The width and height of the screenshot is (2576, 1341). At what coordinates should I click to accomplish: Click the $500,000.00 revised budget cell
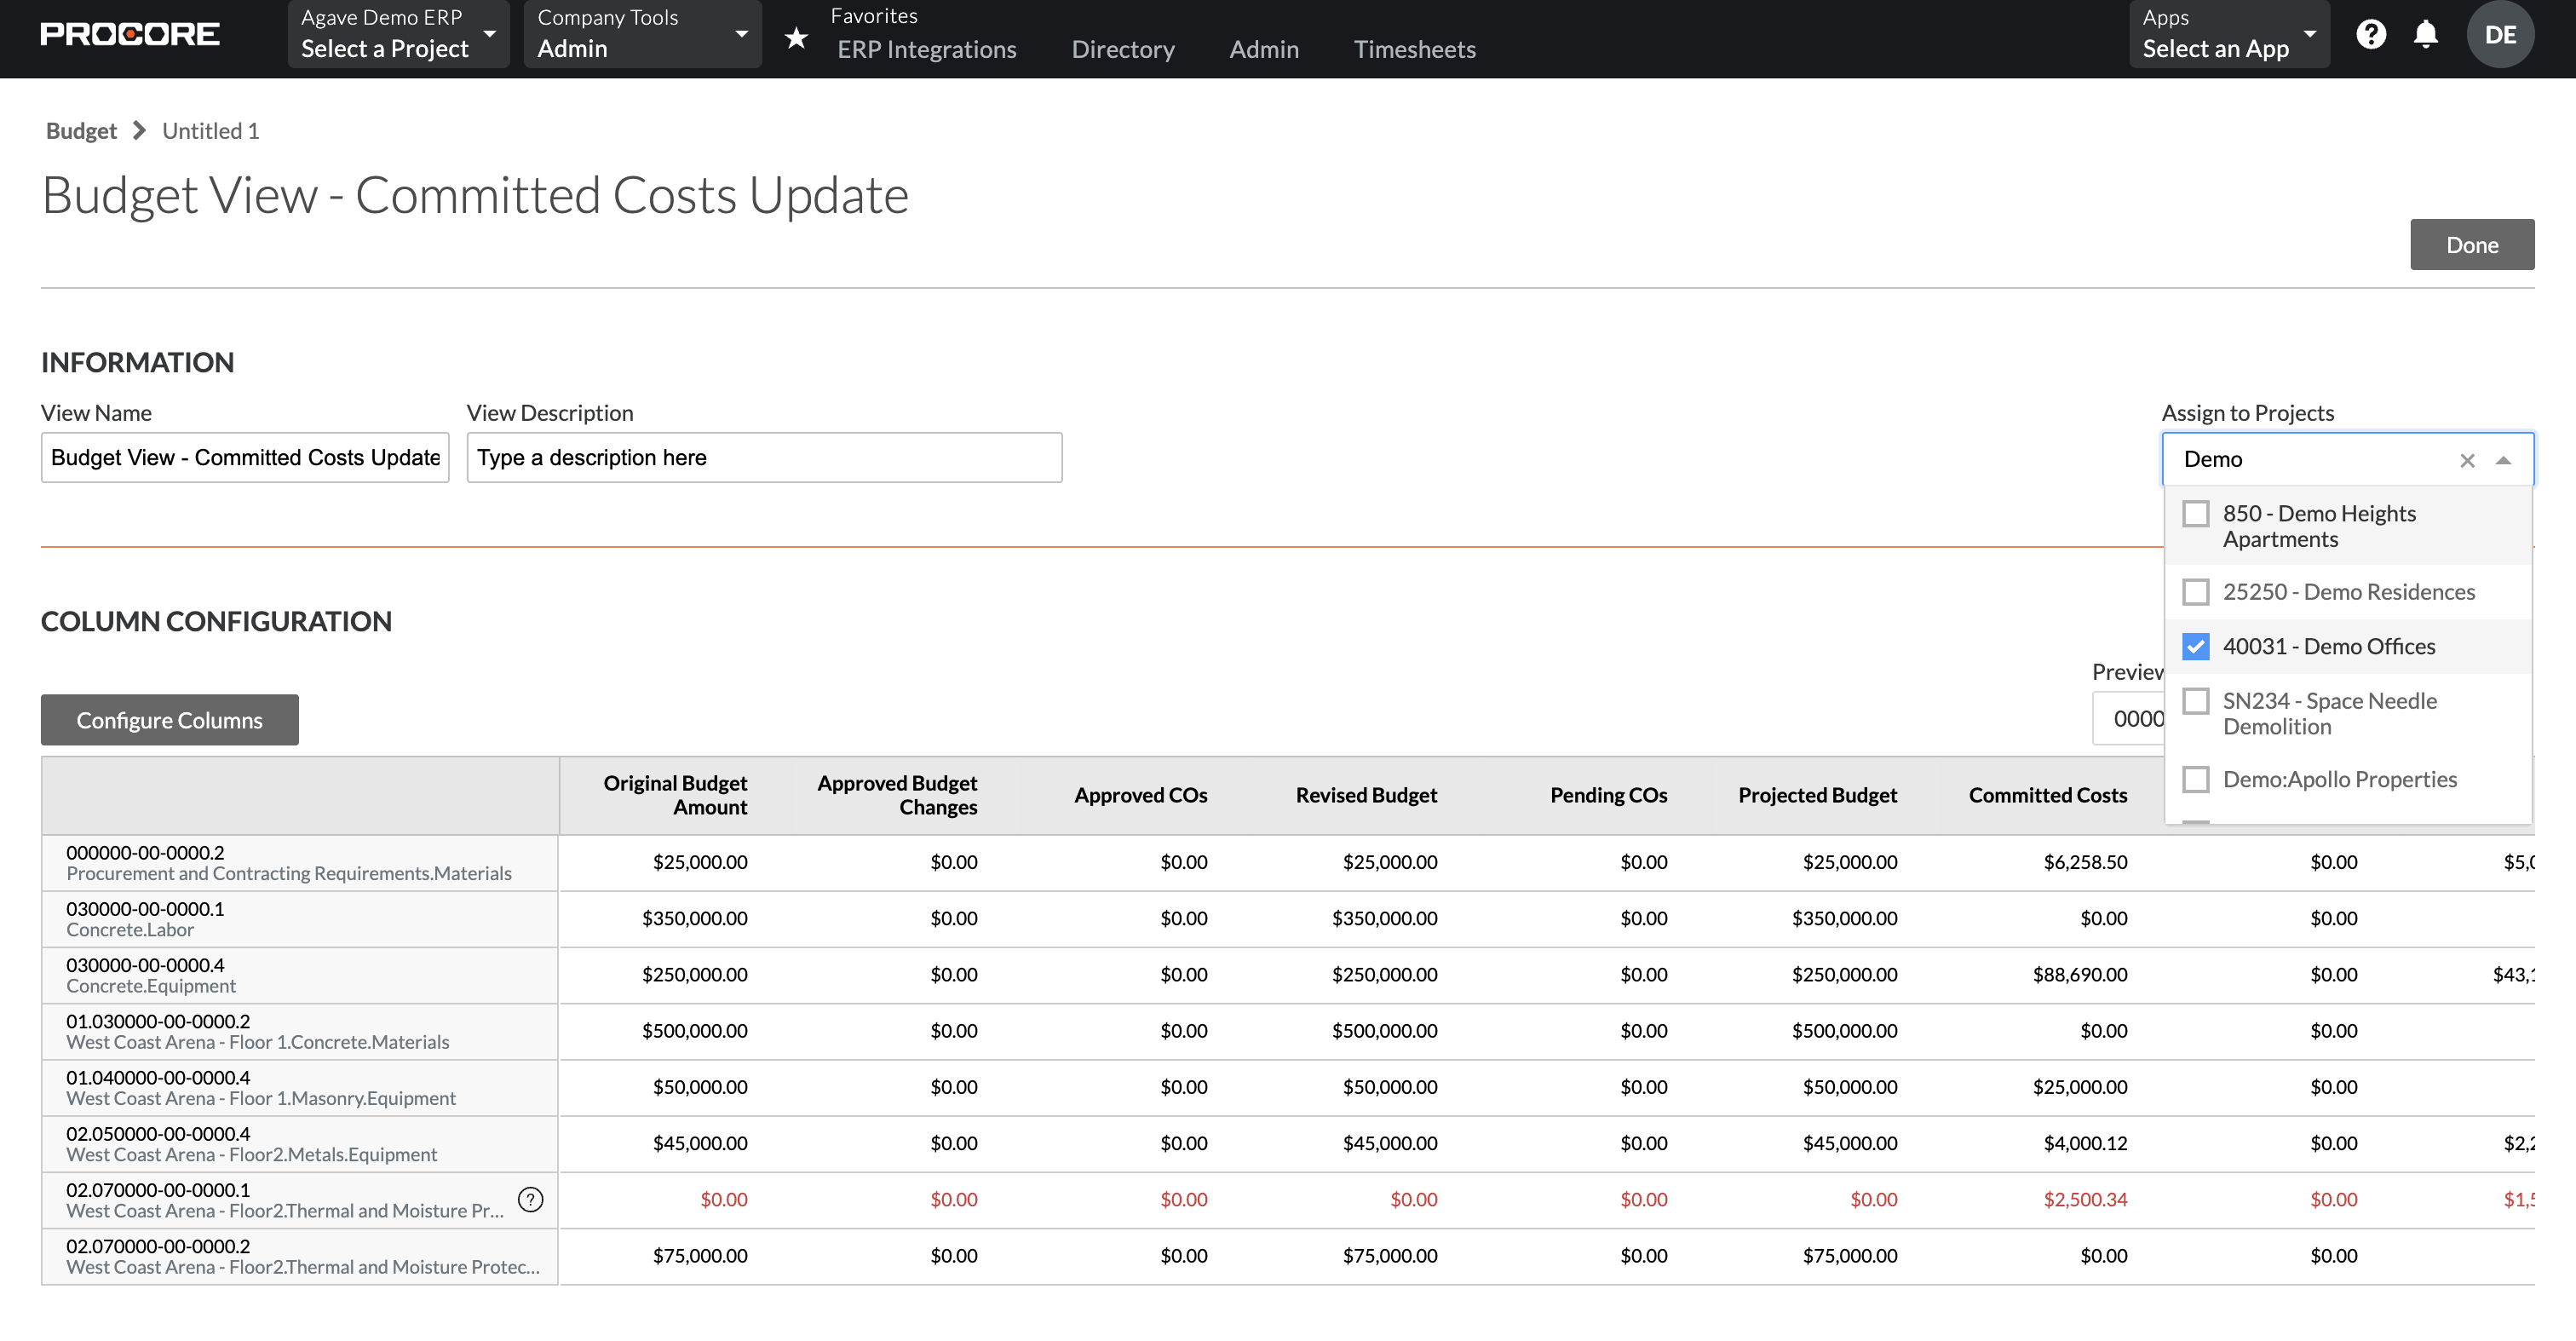point(1385,1030)
